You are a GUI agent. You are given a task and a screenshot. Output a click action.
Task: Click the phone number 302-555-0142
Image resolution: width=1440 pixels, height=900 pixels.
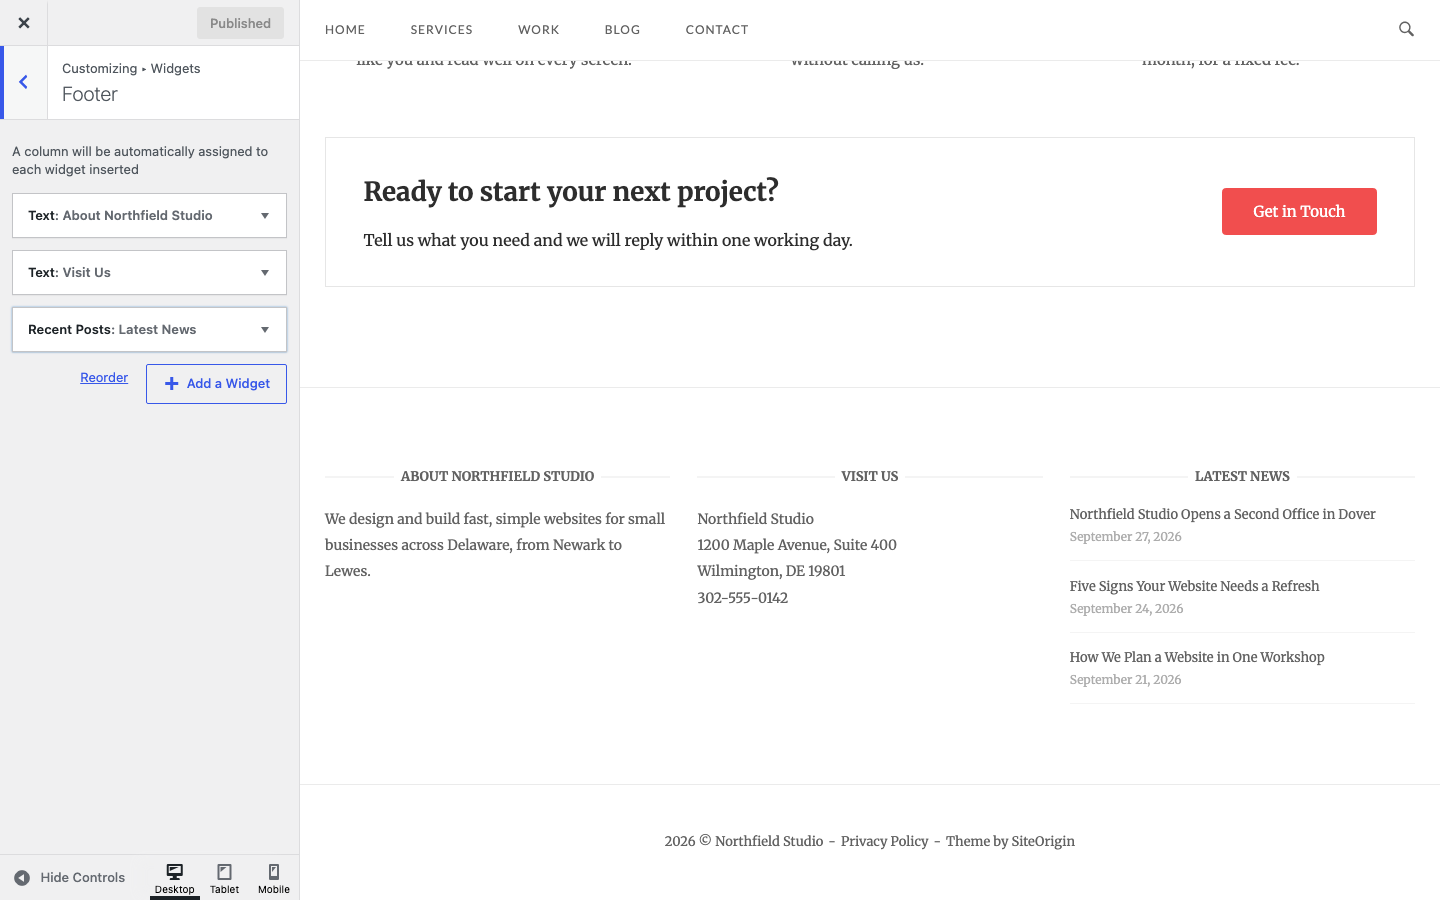(742, 598)
